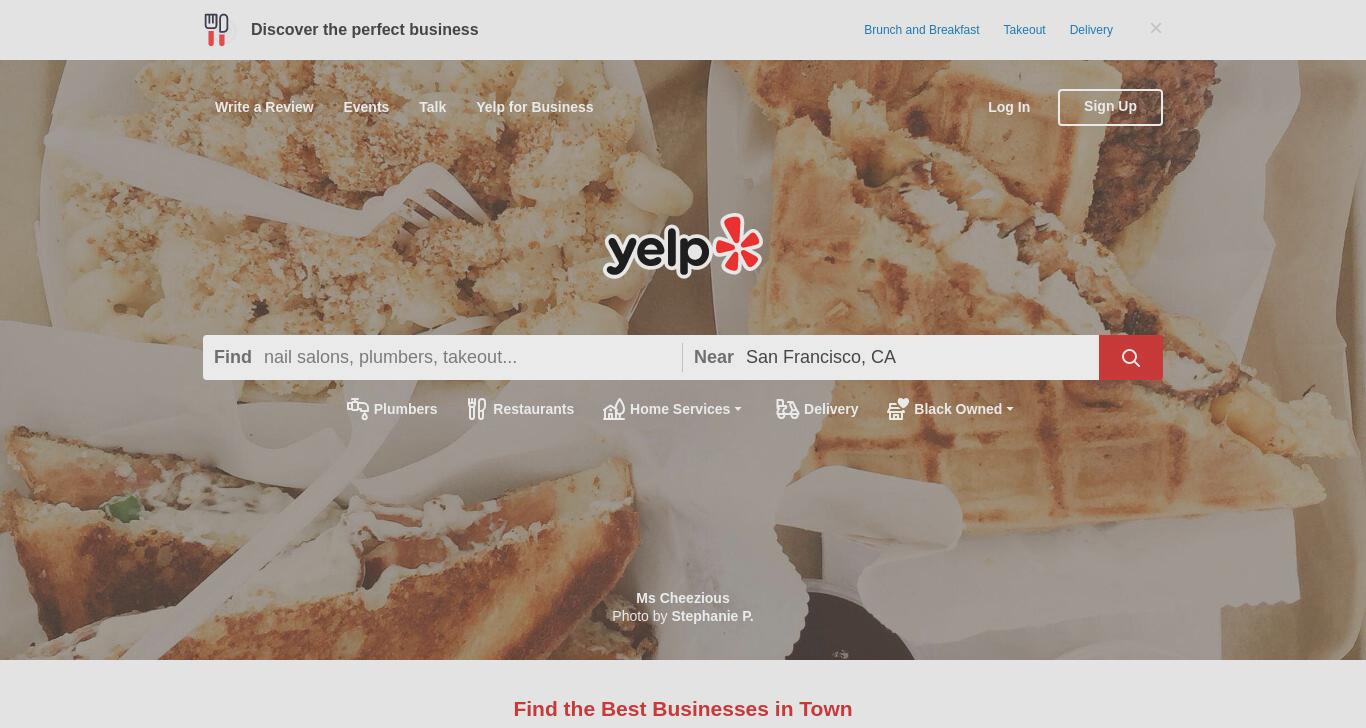Click the Yelp logo
The image size is (1366, 728).
(683, 246)
